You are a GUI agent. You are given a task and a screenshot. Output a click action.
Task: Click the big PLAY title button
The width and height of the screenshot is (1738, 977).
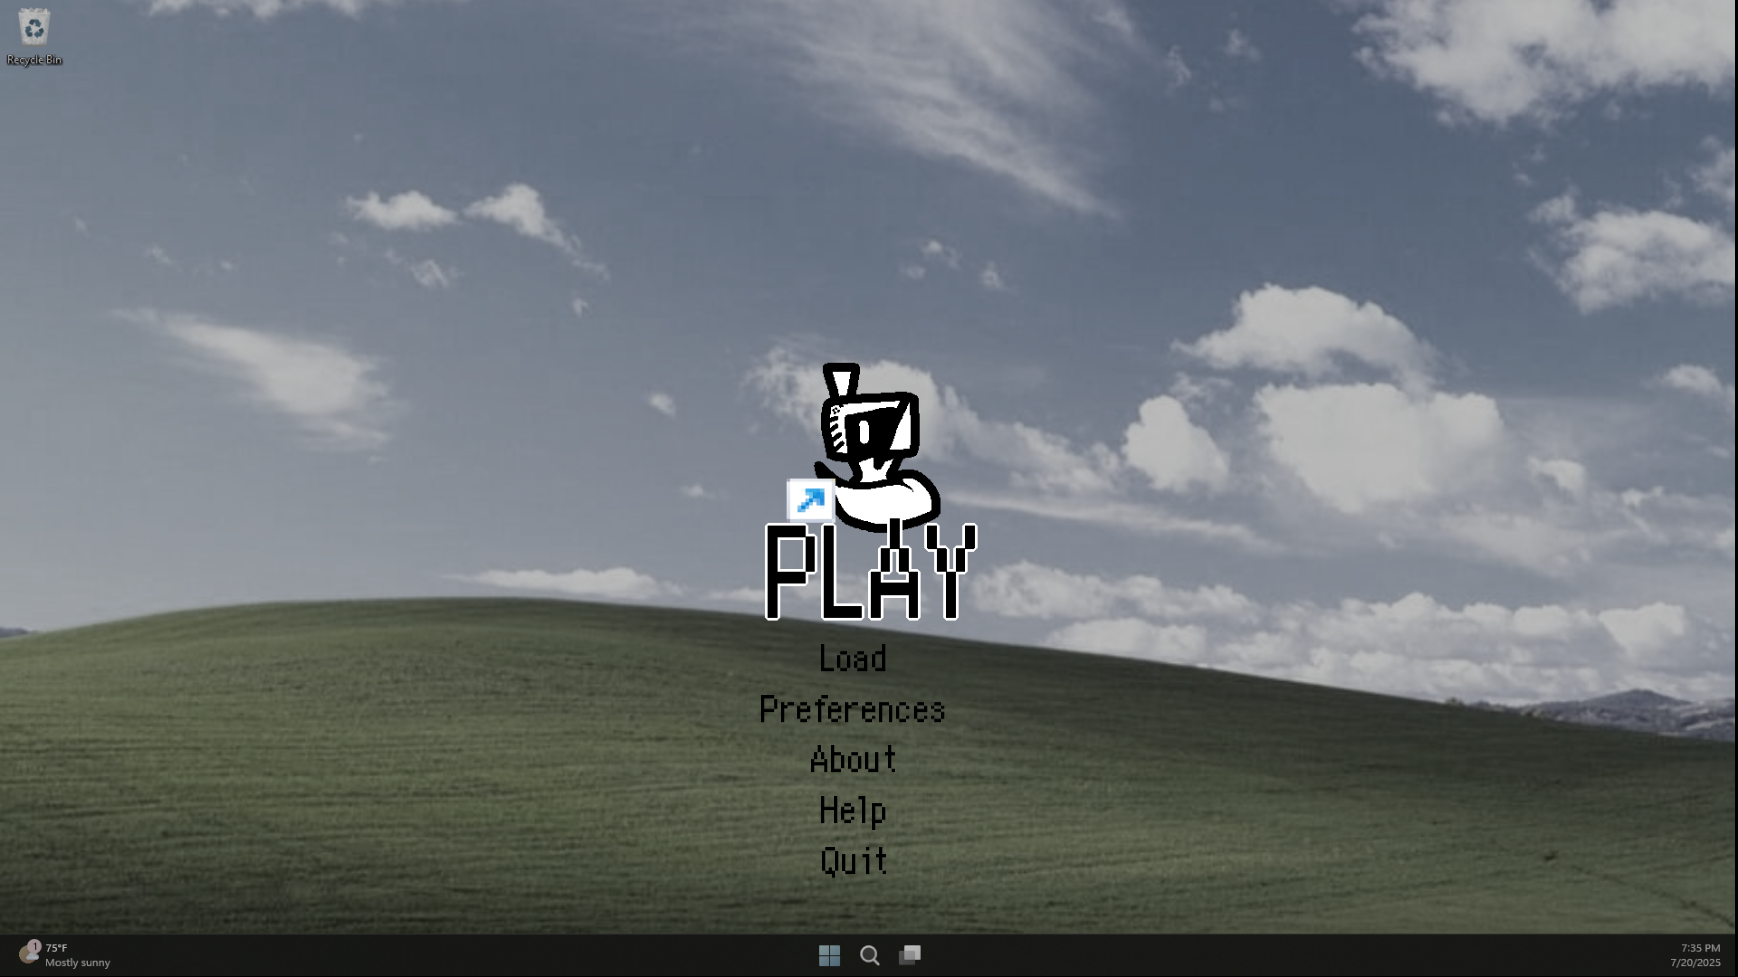[x=870, y=573]
